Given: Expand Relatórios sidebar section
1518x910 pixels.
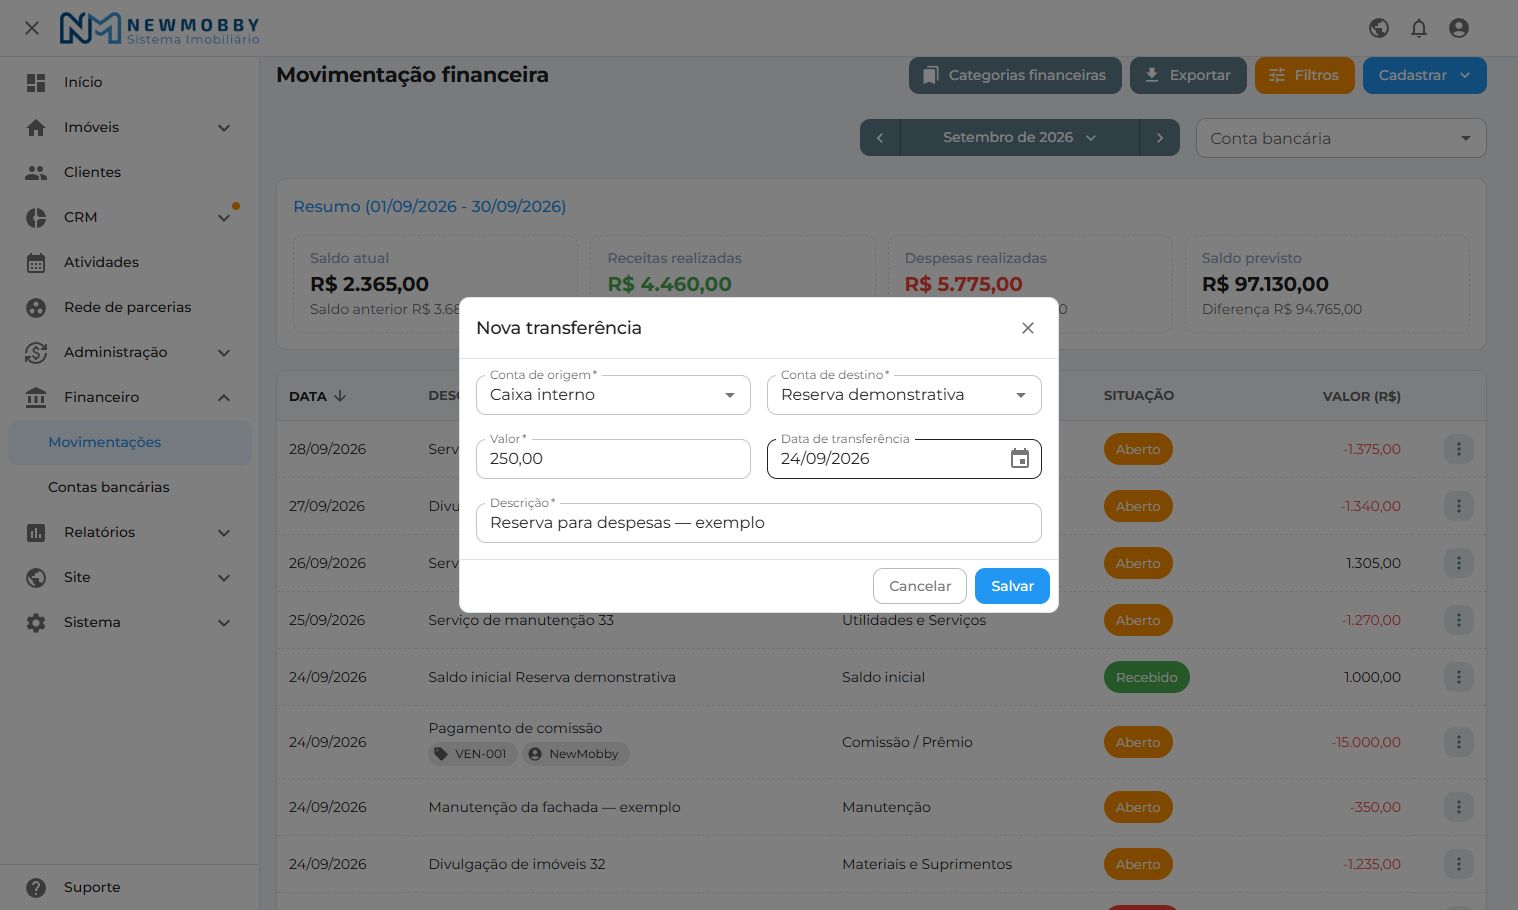Looking at the screenshot, I should pyautogui.click(x=130, y=532).
